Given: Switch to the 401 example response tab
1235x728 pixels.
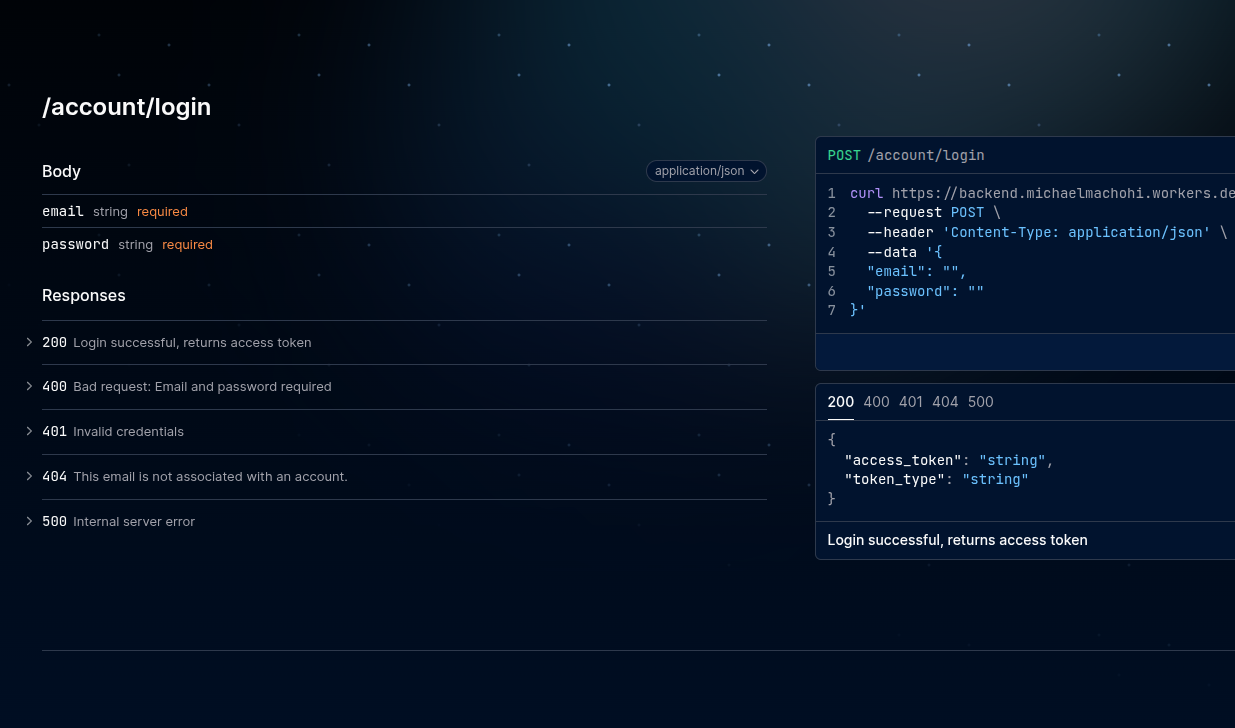Looking at the screenshot, I should pos(910,402).
